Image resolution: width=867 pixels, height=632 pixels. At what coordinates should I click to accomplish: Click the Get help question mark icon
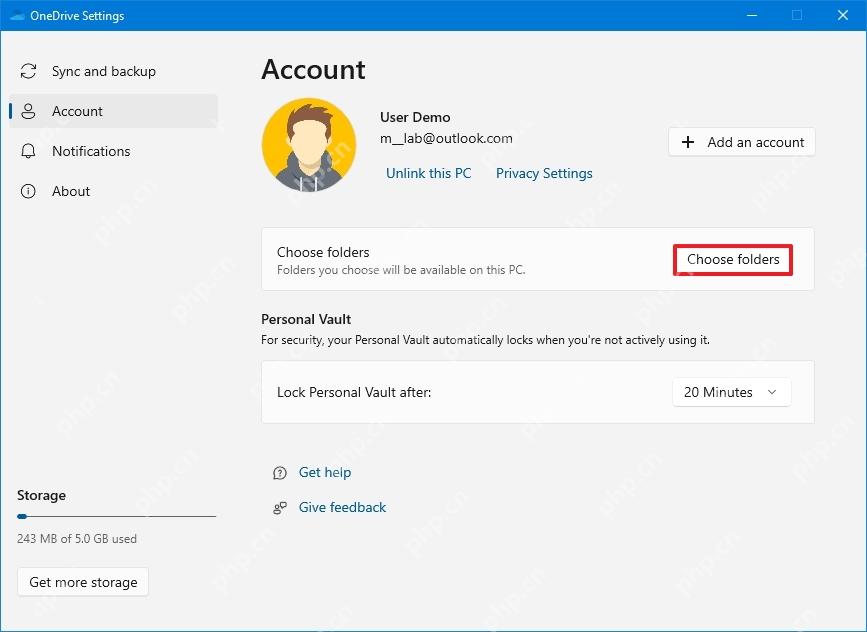pyautogui.click(x=280, y=473)
